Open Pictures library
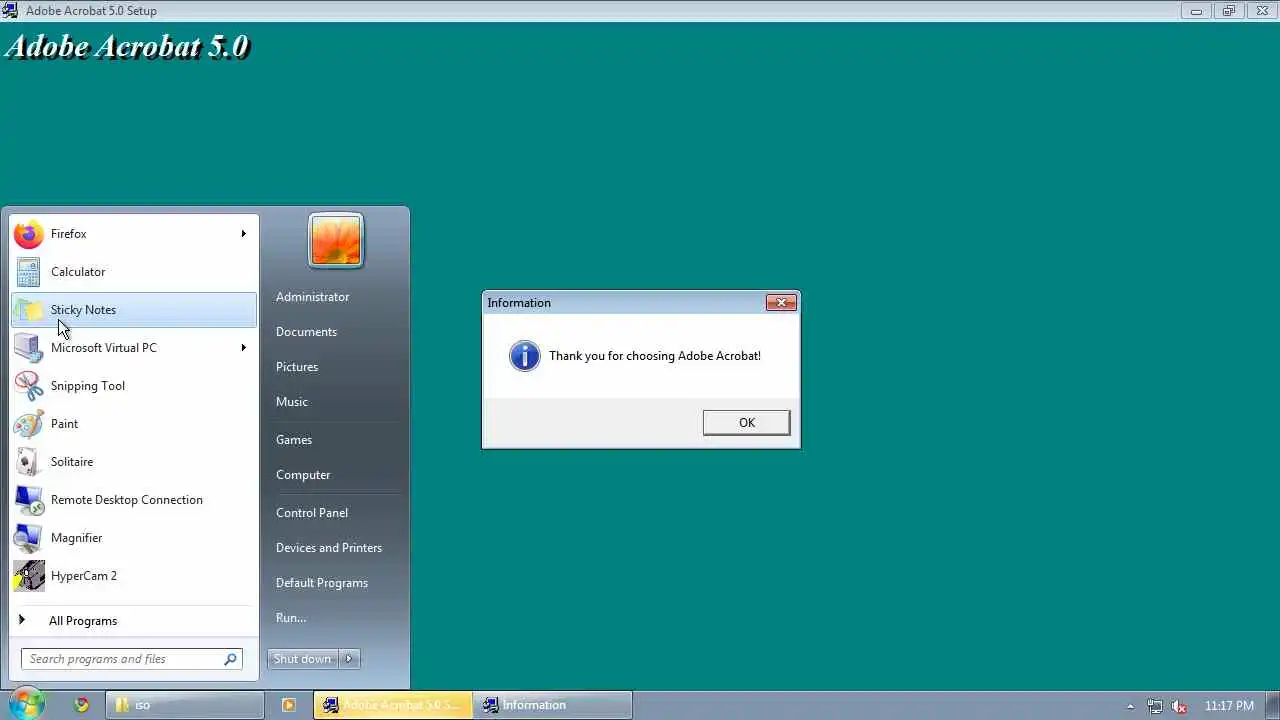 (x=297, y=367)
